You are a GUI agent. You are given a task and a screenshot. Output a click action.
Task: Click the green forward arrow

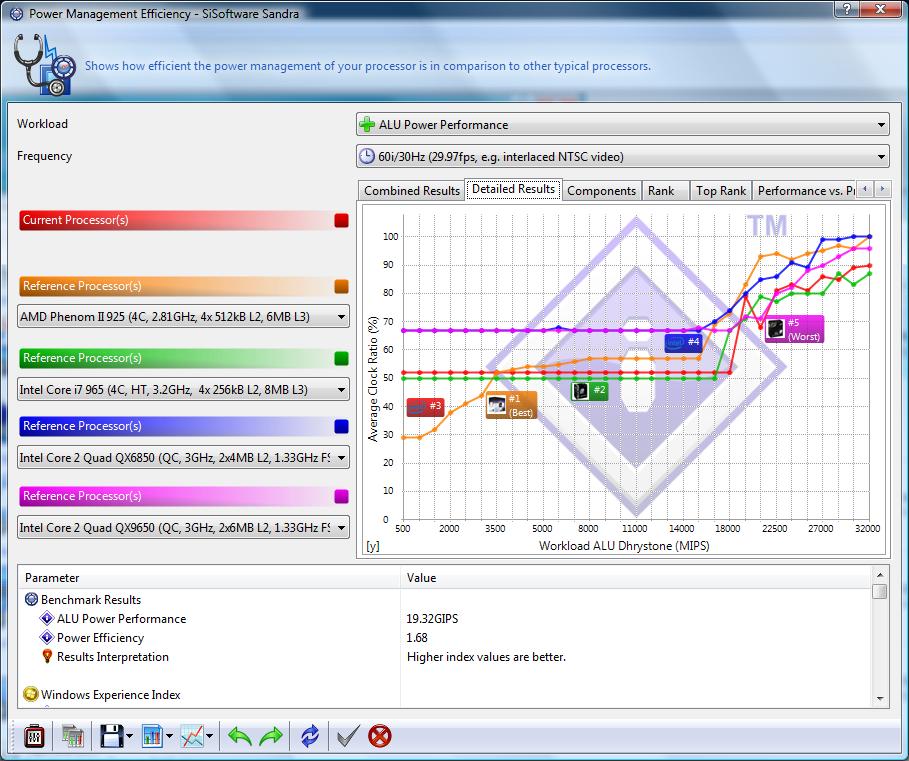tap(272, 737)
